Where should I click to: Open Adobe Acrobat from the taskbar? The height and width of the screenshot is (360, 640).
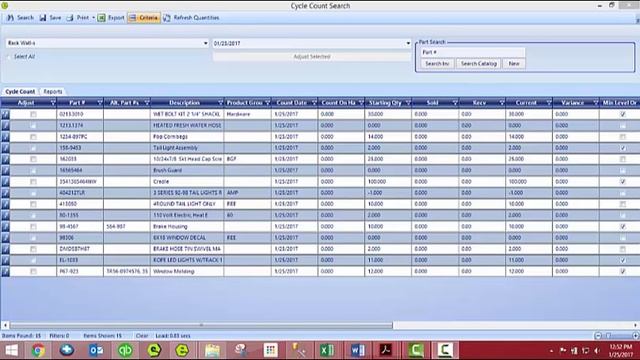pos(386,351)
